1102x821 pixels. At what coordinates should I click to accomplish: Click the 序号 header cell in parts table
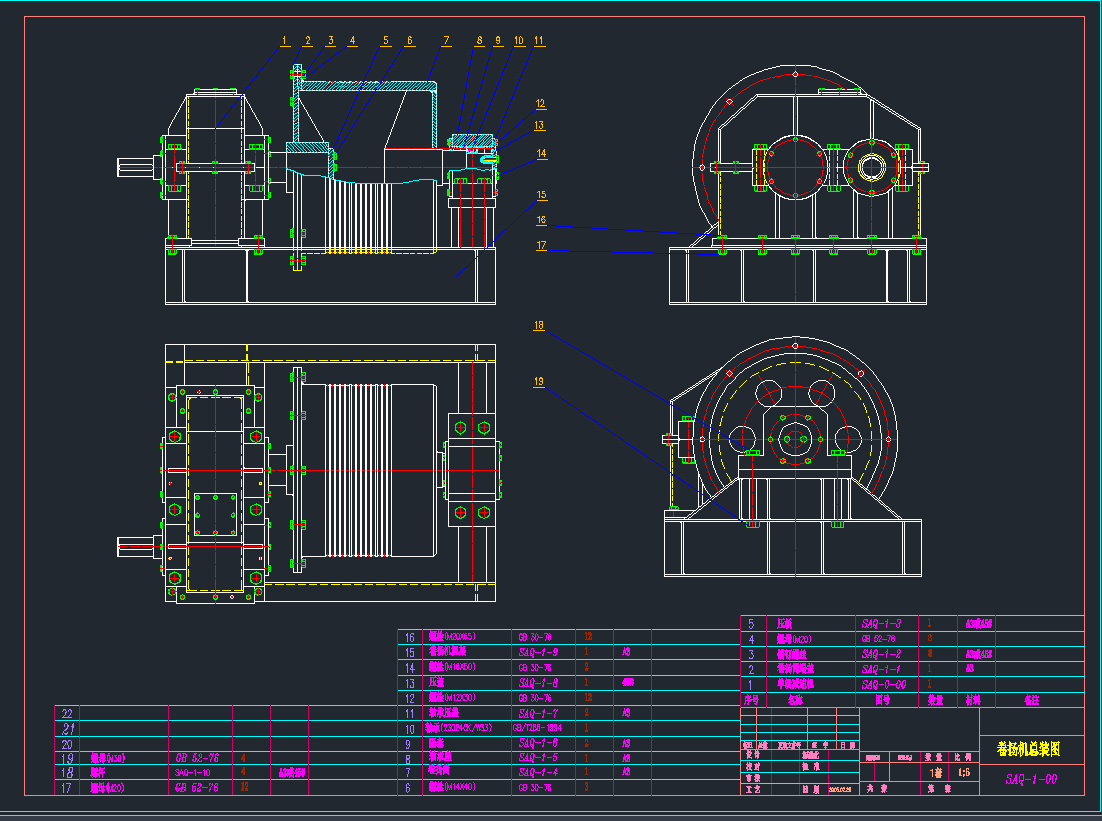[750, 700]
